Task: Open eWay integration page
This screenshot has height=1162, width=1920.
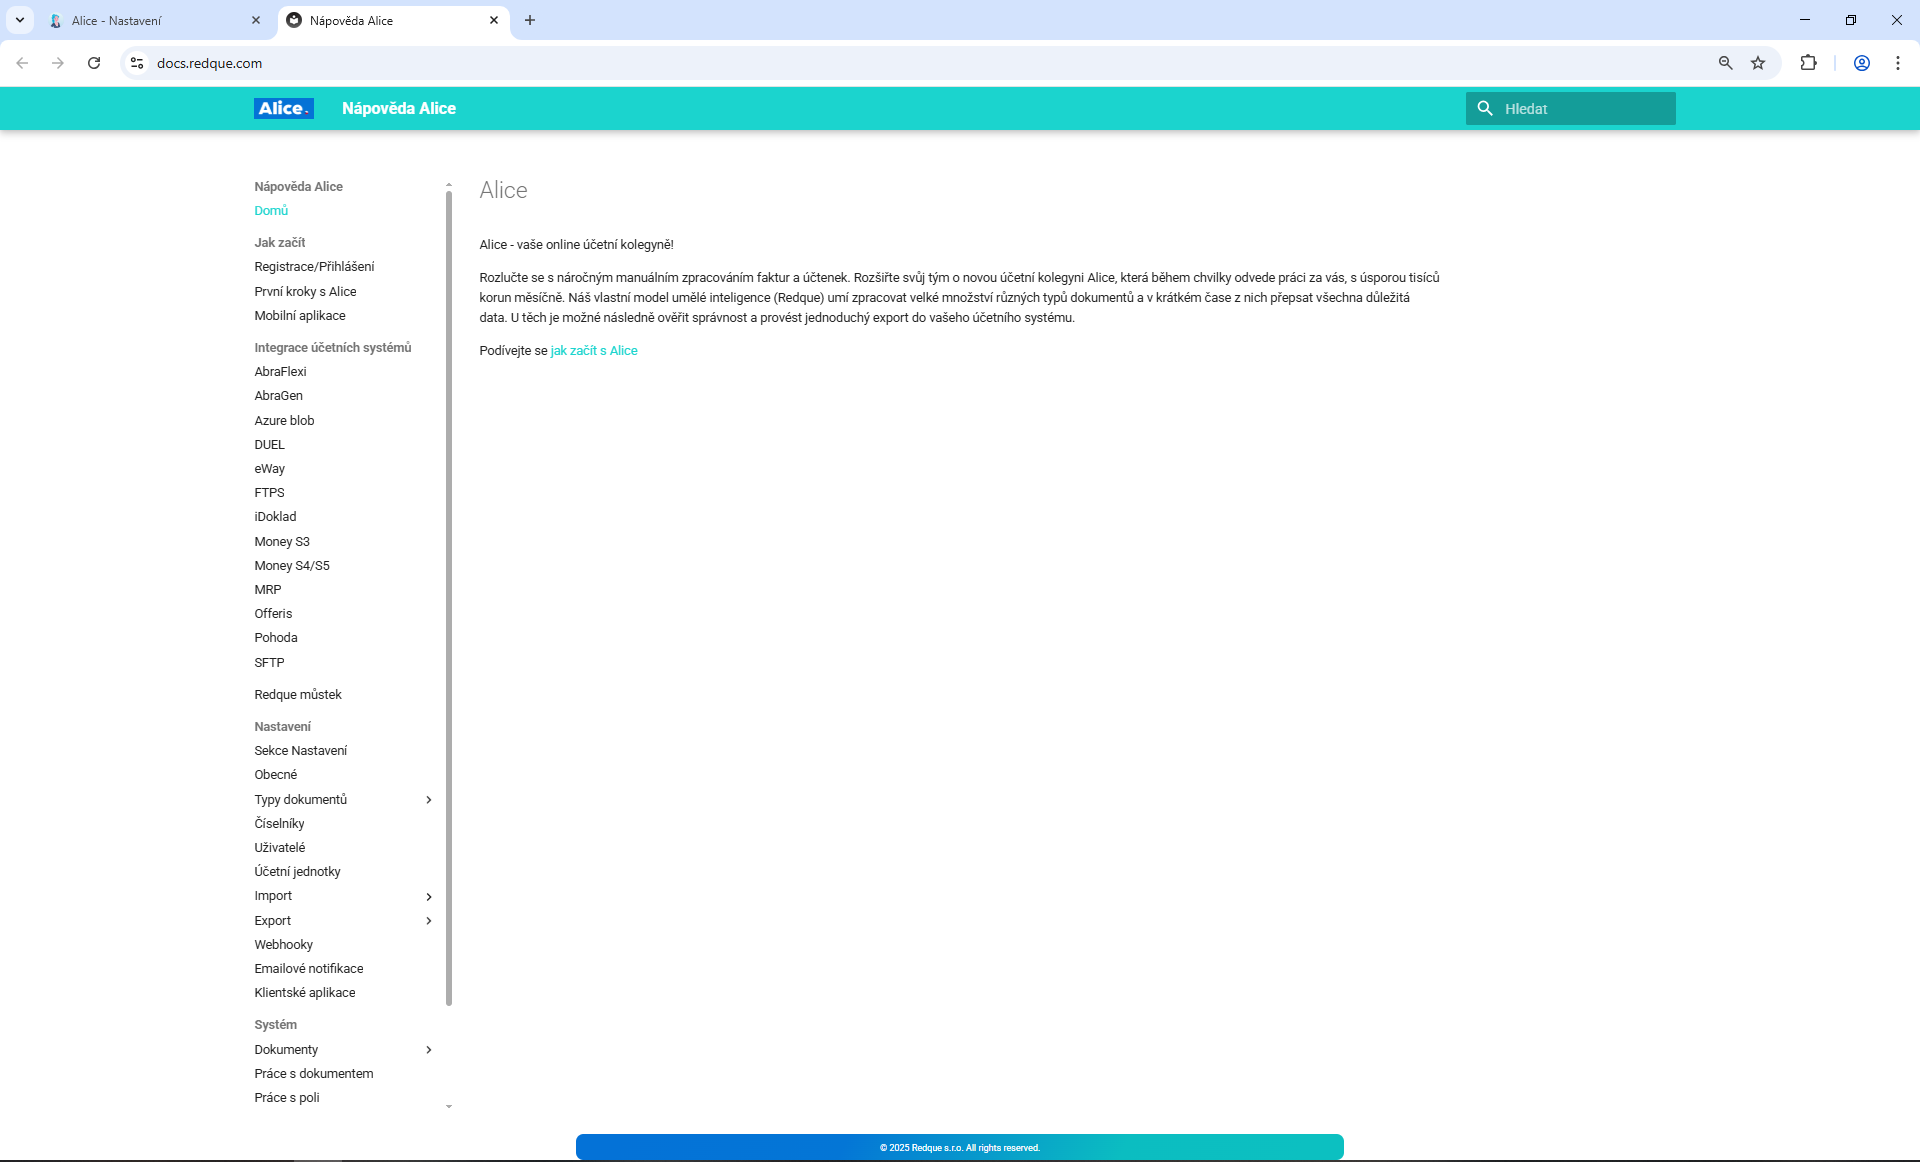Action: click(269, 469)
